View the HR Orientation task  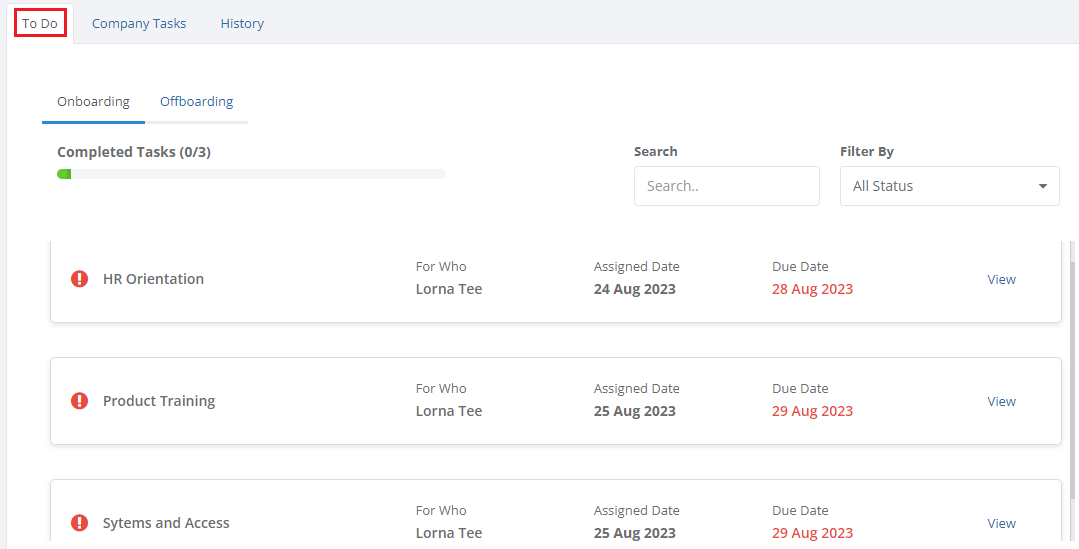pyautogui.click(x=1001, y=280)
